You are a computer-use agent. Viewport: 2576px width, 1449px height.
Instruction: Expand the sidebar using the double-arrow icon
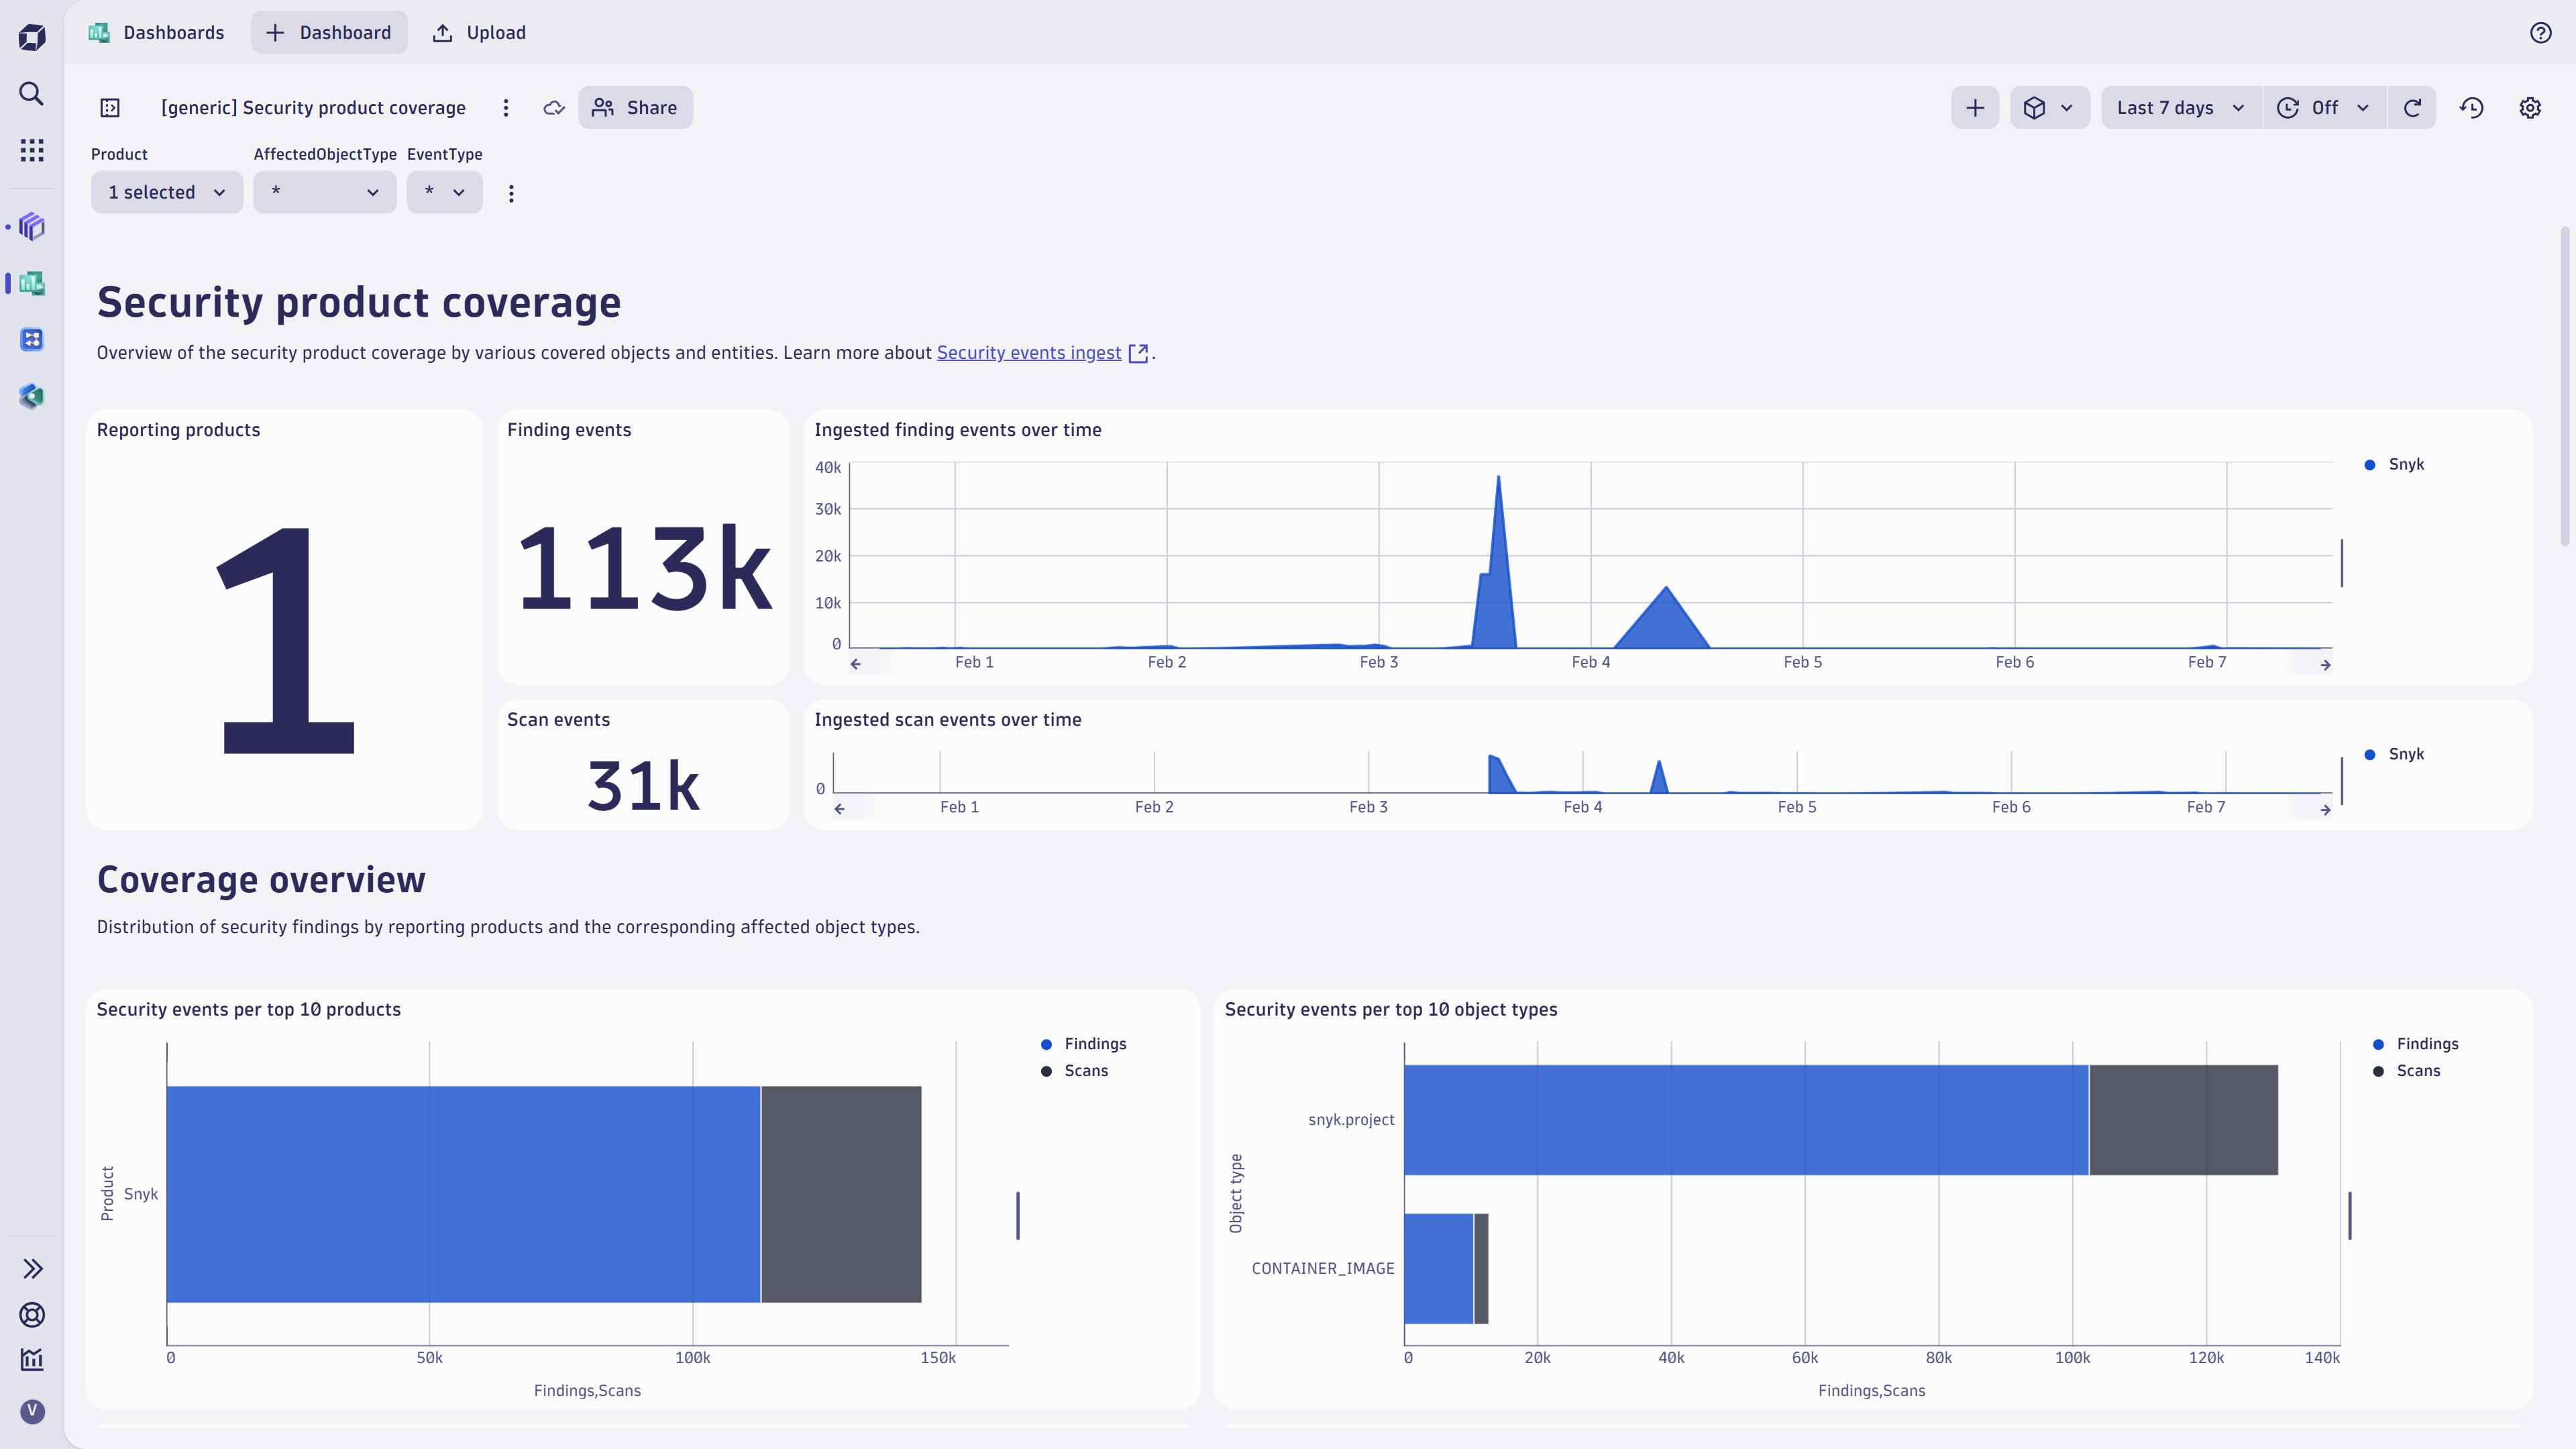[32, 1268]
